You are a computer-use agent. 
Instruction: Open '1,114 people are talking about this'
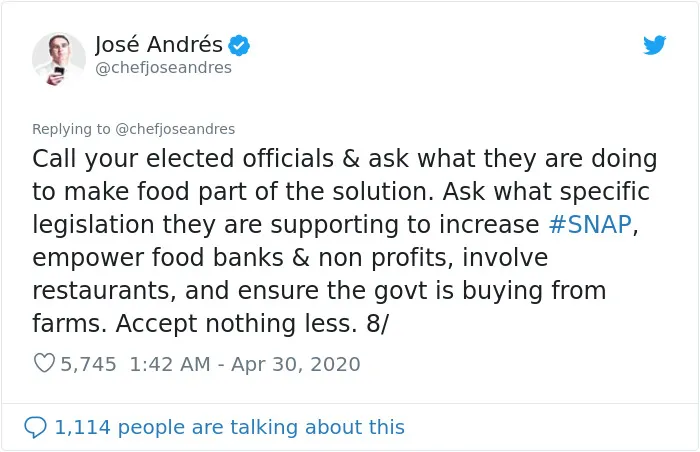(x=229, y=427)
